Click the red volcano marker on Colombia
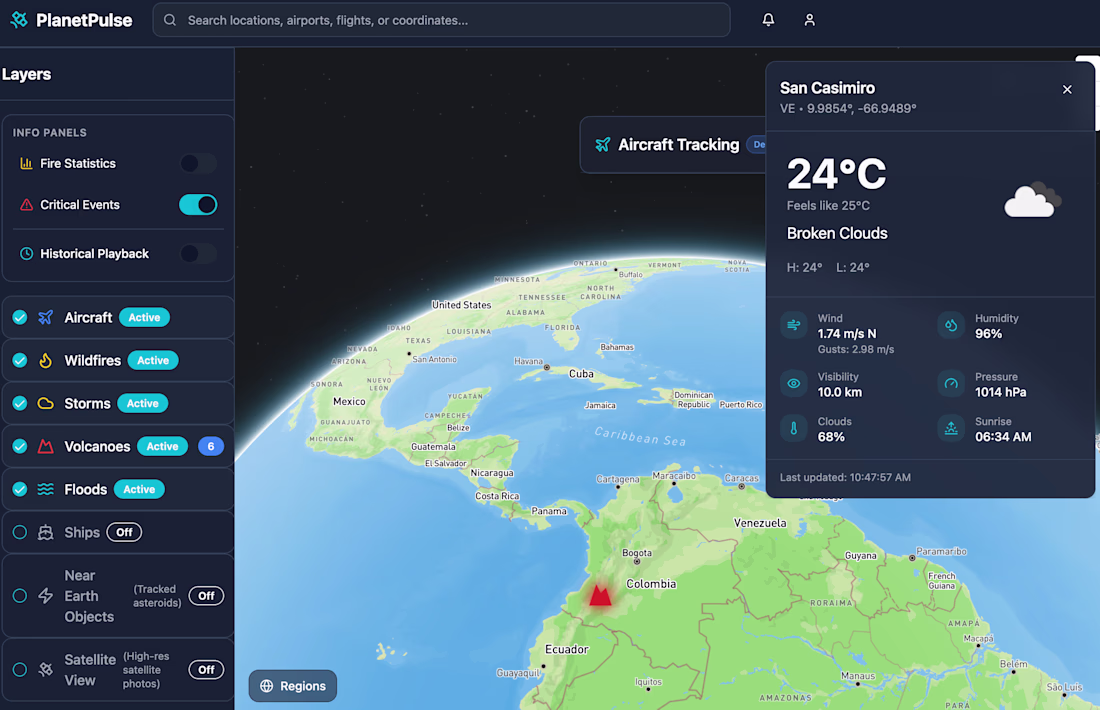Image resolution: width=1100 pixels, height=710 pixels. click(x=600, y=596)
